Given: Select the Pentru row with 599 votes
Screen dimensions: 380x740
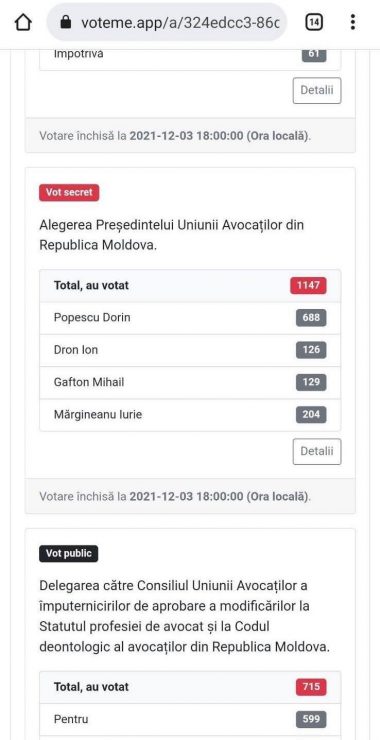Looking at the screenshot, I should pyautogui.click(x=190, y=719).
